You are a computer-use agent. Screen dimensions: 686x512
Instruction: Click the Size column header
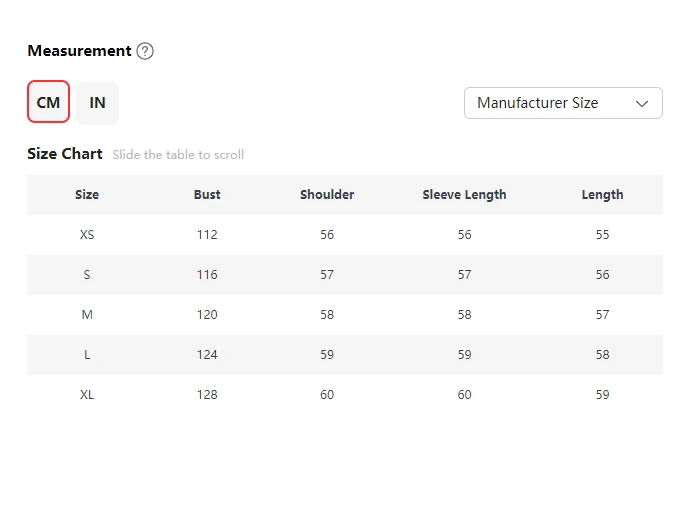point(87,195)
